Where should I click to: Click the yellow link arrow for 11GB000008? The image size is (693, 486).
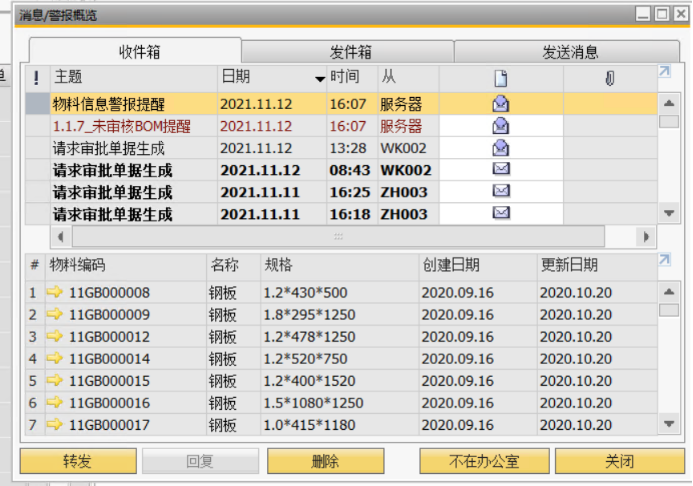54,292
